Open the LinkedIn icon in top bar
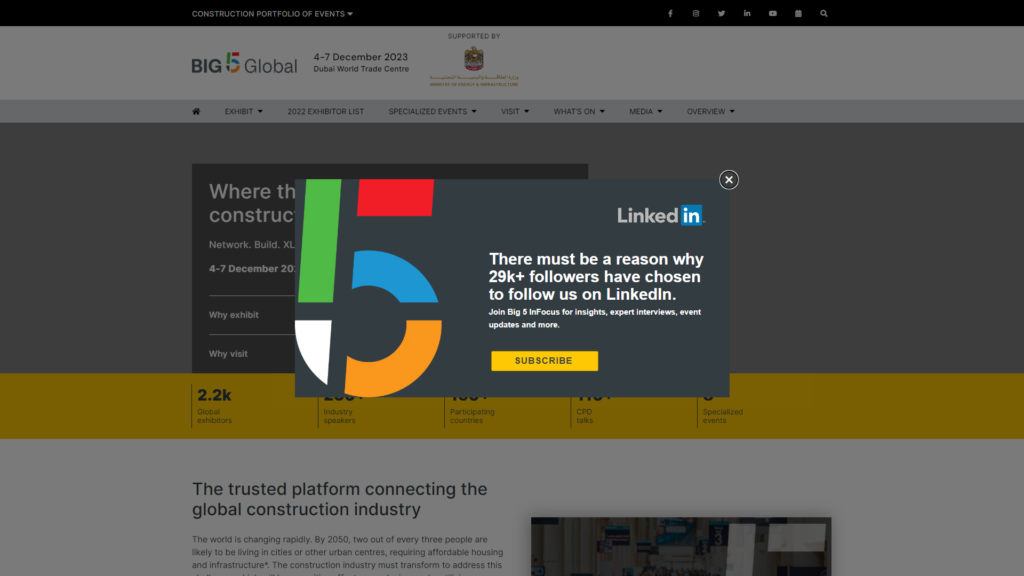 [x=747, y=13]
